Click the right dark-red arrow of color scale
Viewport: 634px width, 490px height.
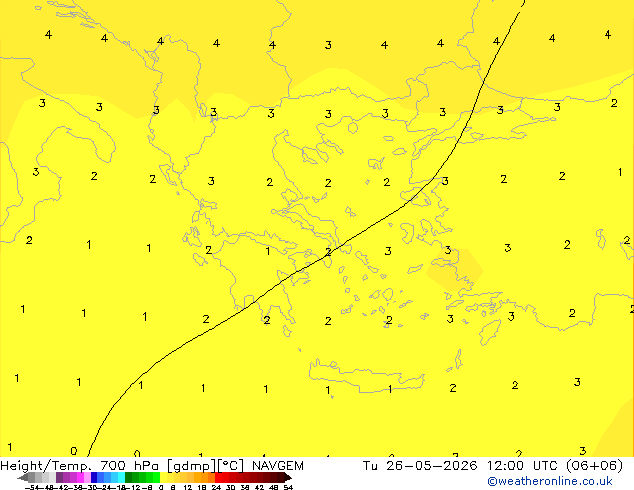pyautogui.click(x=288, y=478)
